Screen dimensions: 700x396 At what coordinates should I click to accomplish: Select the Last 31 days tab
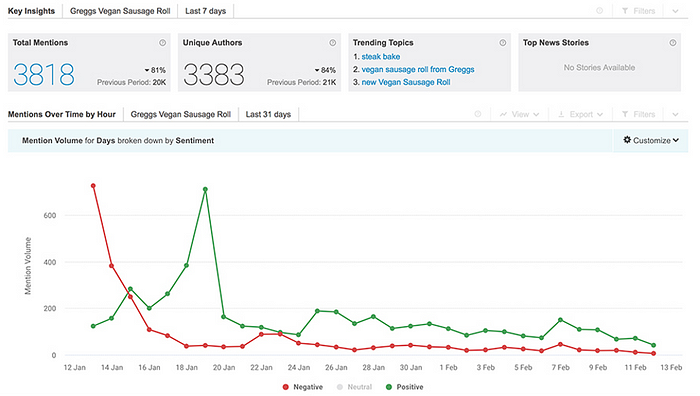[x=268, y=114]
